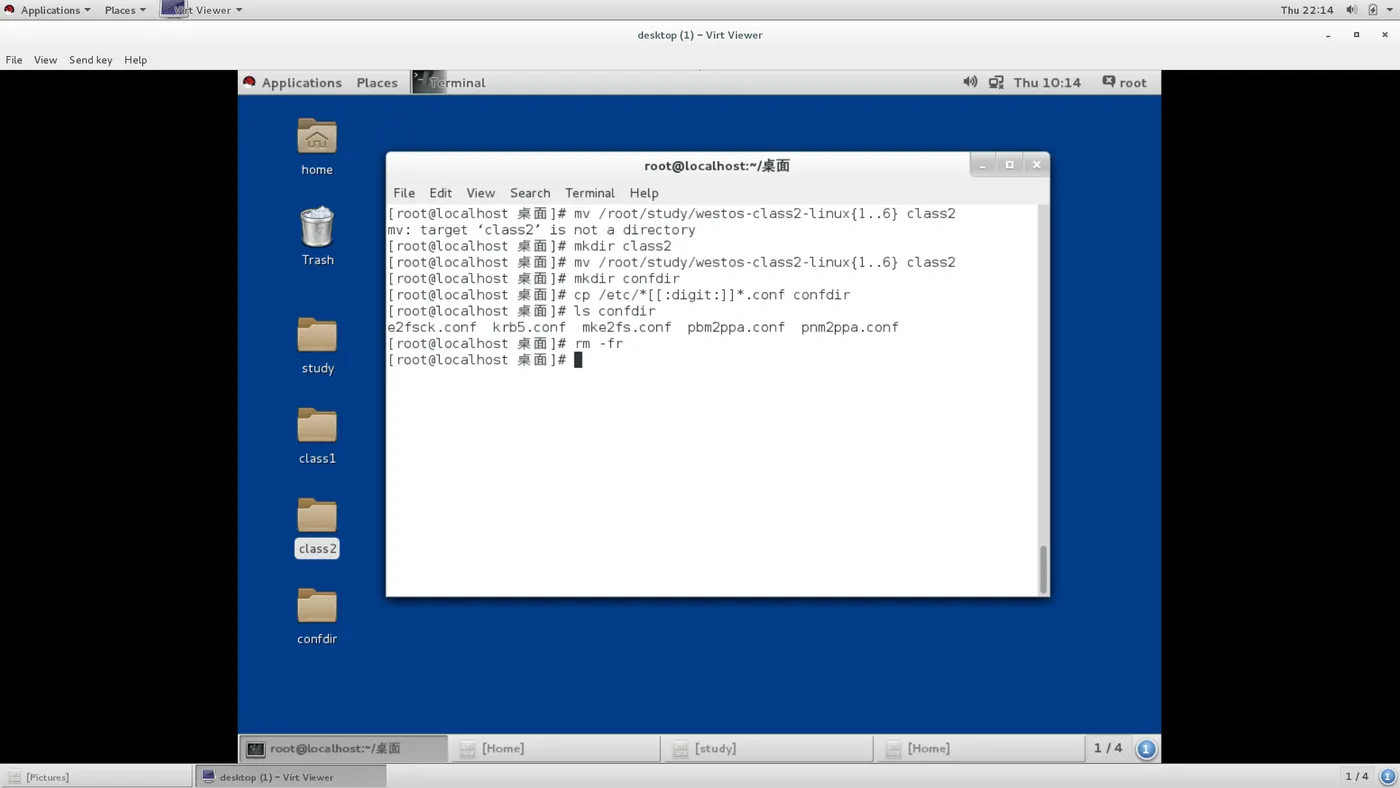Open host Virt Viewer app menu dropdown

[x=202, y=10]
